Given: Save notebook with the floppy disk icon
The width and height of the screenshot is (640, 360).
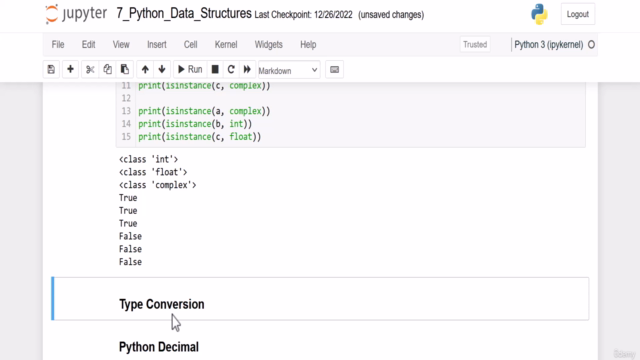Looking at the screenshot, I should point(51,69).
